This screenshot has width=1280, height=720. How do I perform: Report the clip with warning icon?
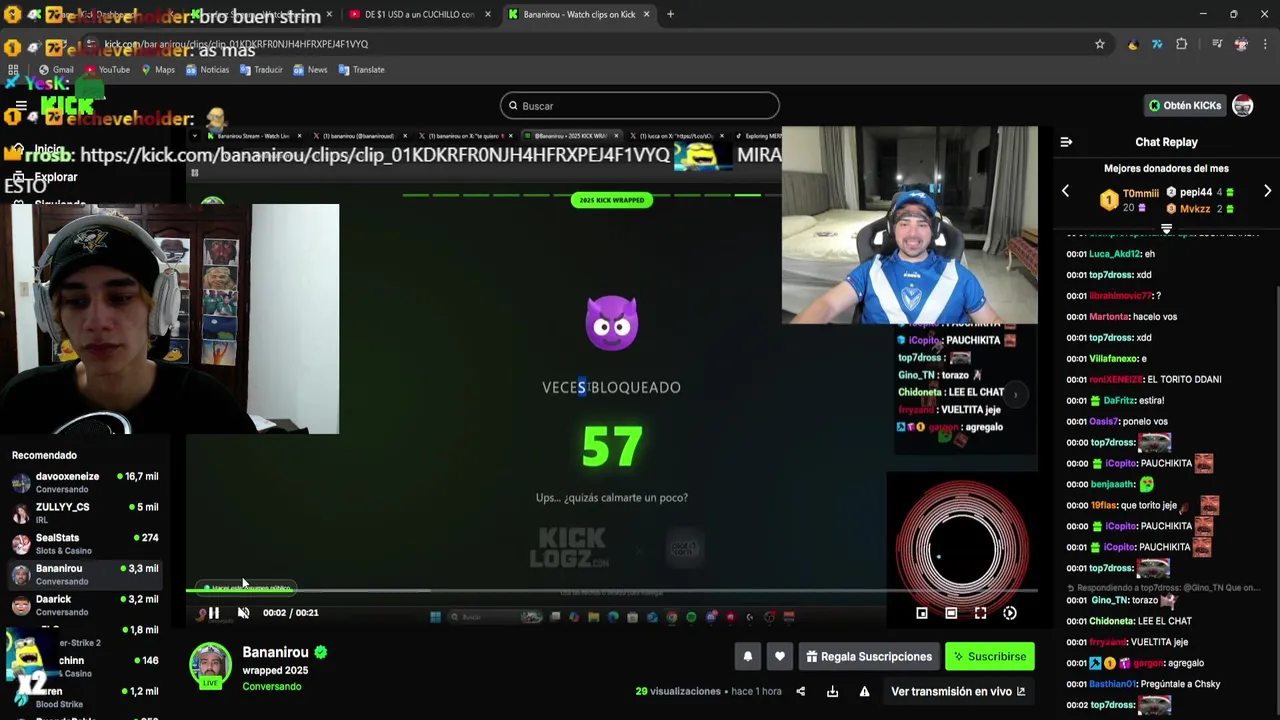click(864, 691)
